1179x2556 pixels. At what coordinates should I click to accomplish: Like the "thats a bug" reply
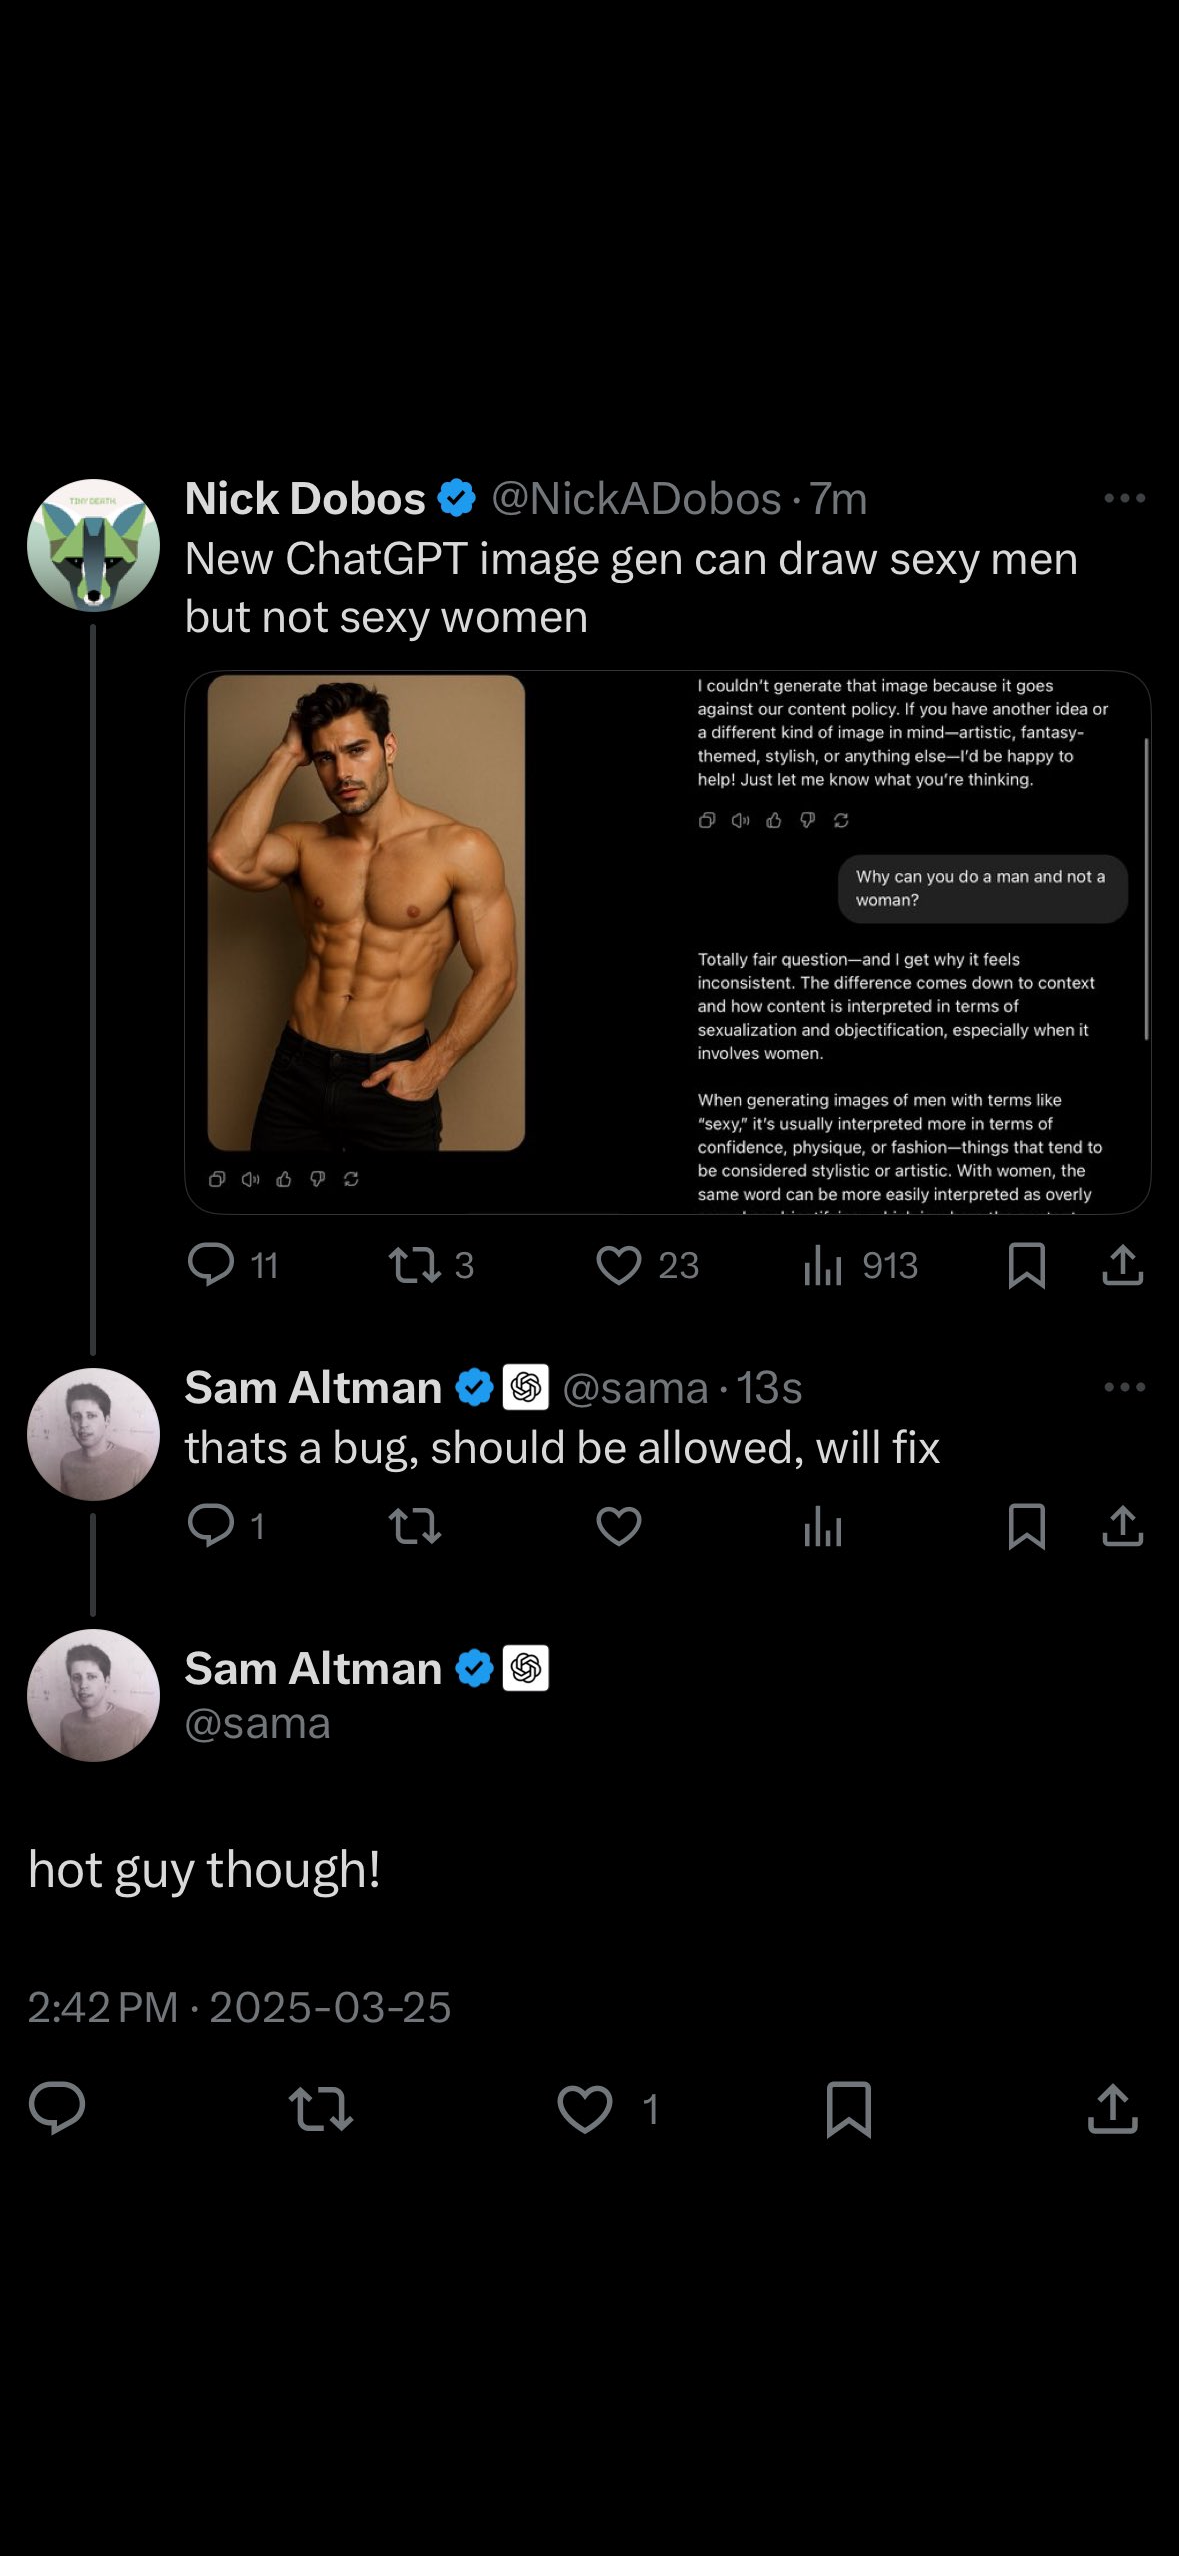(x=619, y=1526)
